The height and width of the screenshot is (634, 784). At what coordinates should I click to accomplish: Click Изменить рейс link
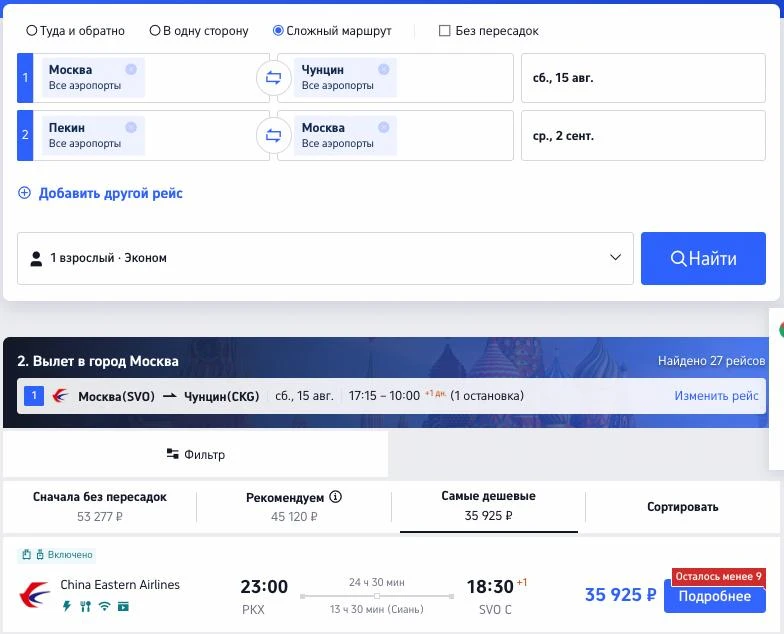(x=716, y=396)
